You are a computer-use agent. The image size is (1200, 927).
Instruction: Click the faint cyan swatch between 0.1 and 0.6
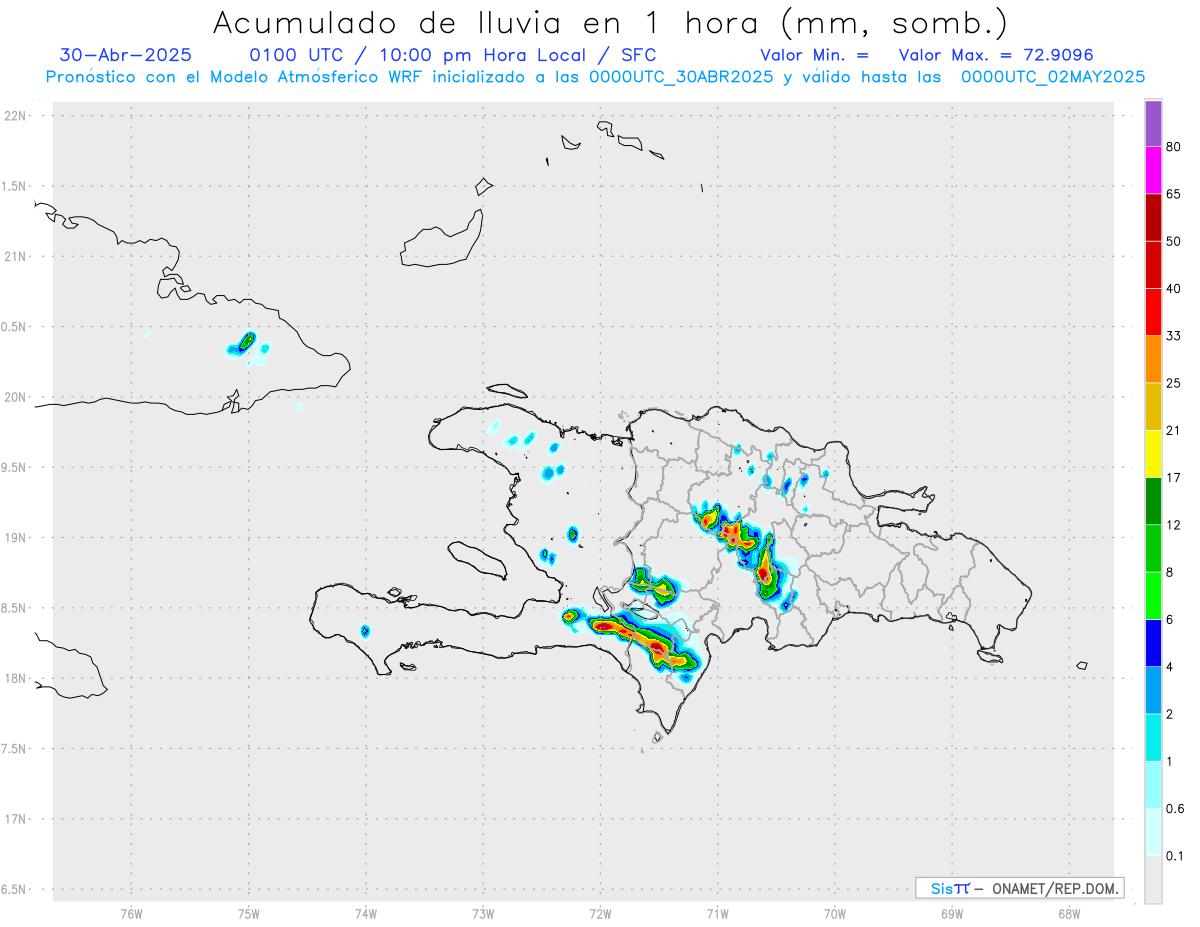(x=1153, y=832)
